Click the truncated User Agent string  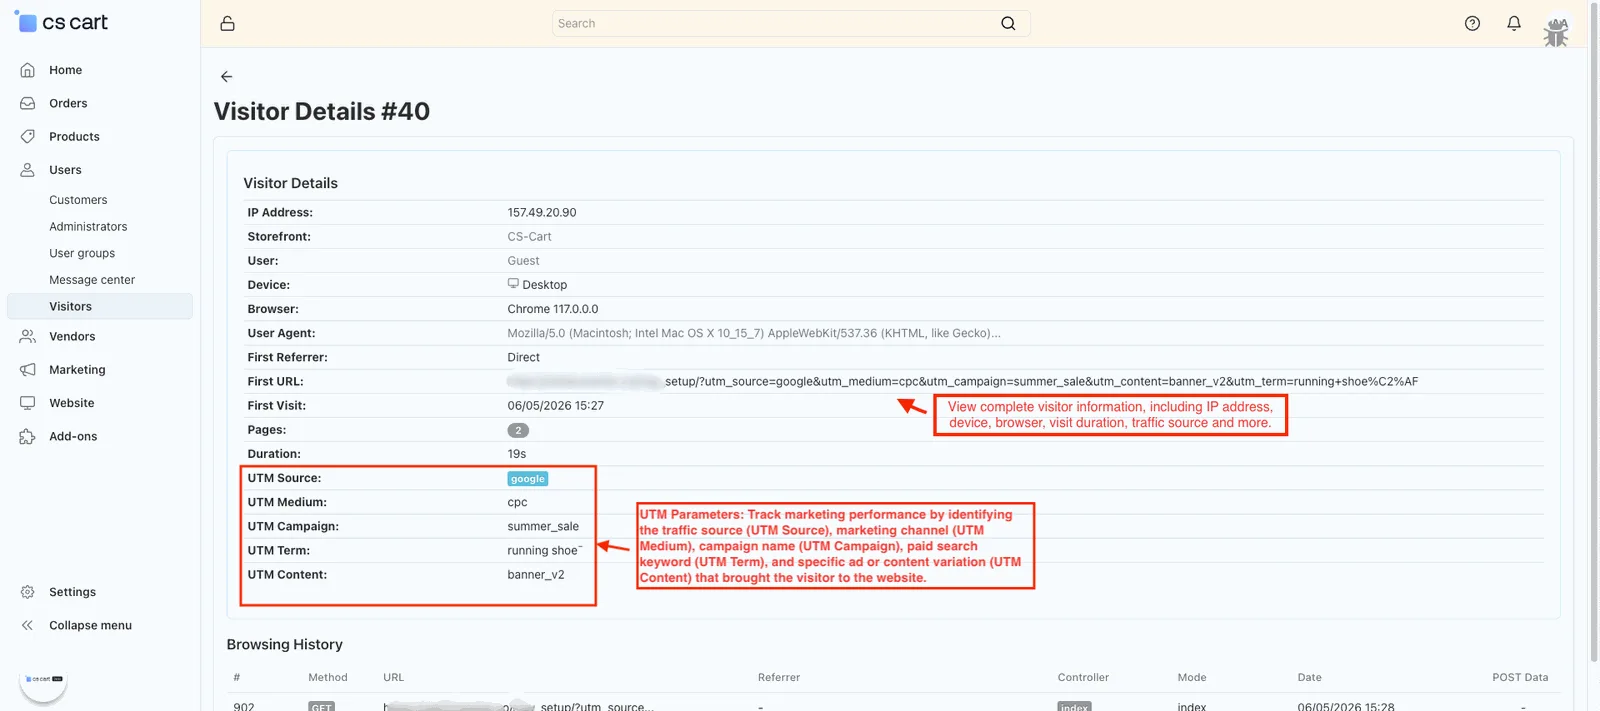tap(754, 333)
